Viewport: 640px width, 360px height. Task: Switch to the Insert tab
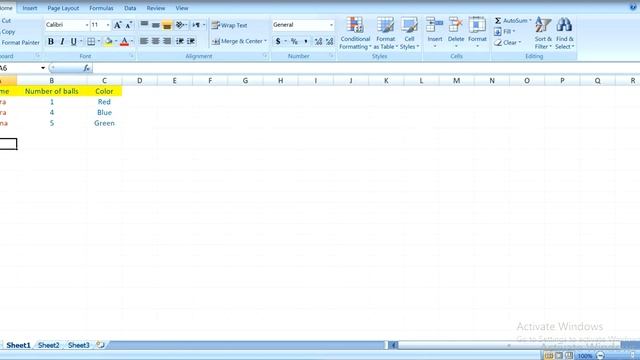click(30, 8)
